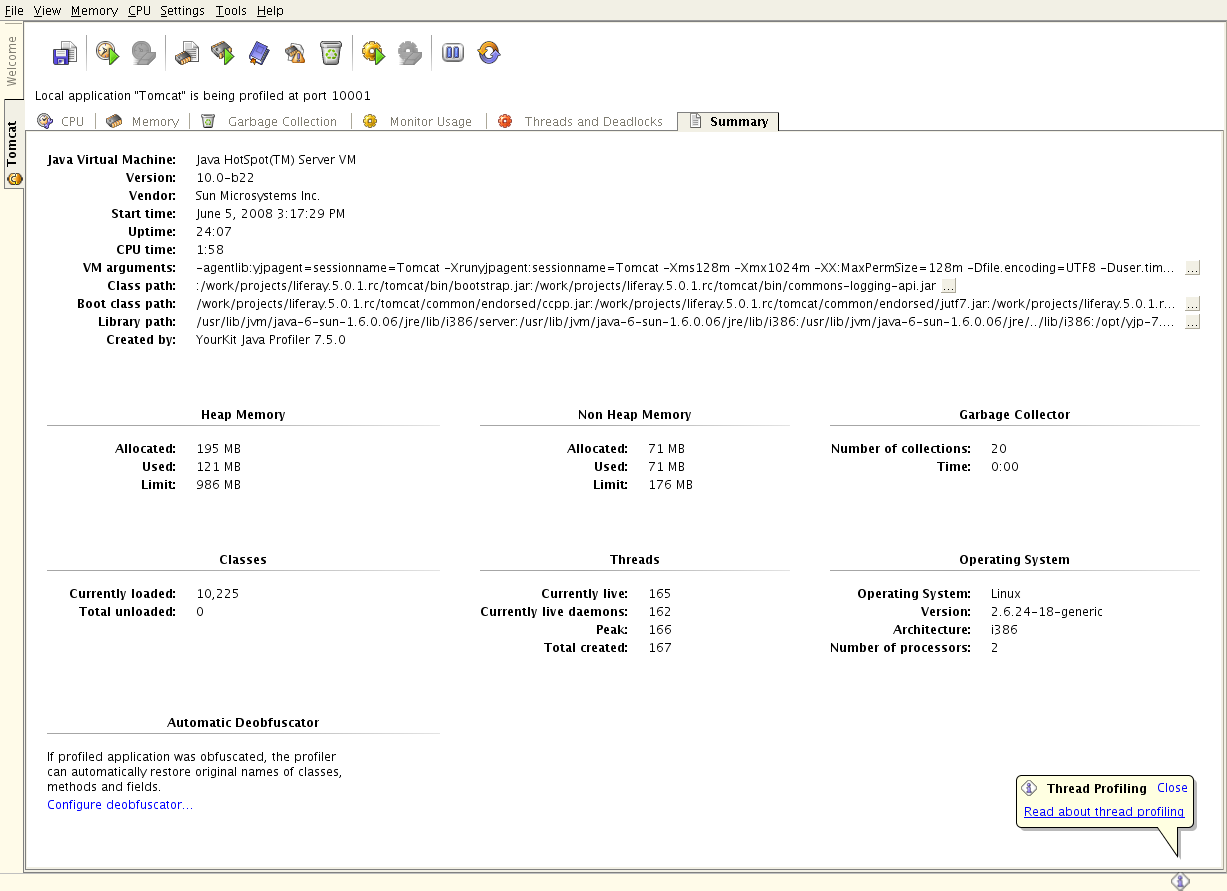Click the total created threads value 167
This screenshot has height=891, width=1227.
tap(660, 648)
